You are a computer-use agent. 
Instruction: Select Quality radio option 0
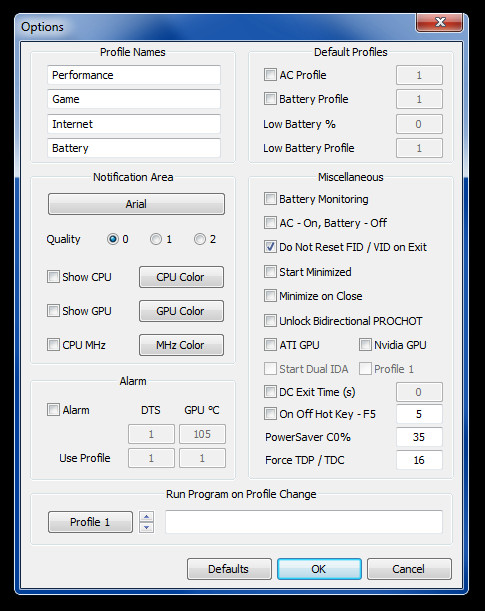pos(113,239)
